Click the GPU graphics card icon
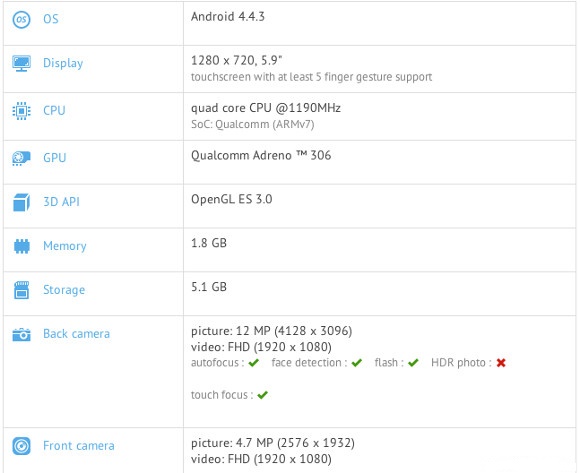Image resolution: width=580 pixels, height=473 pixels. [21, 158]
